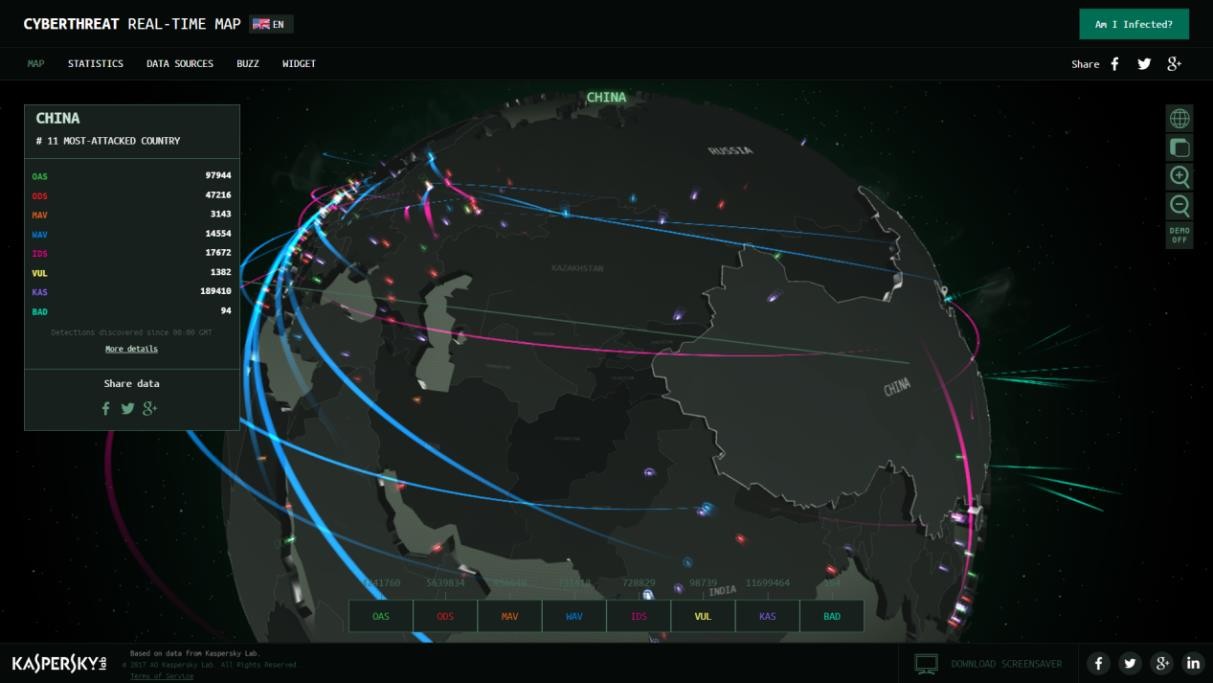Open the EN language selector
The image size is (1213, 683).
[x=271, y=24]
